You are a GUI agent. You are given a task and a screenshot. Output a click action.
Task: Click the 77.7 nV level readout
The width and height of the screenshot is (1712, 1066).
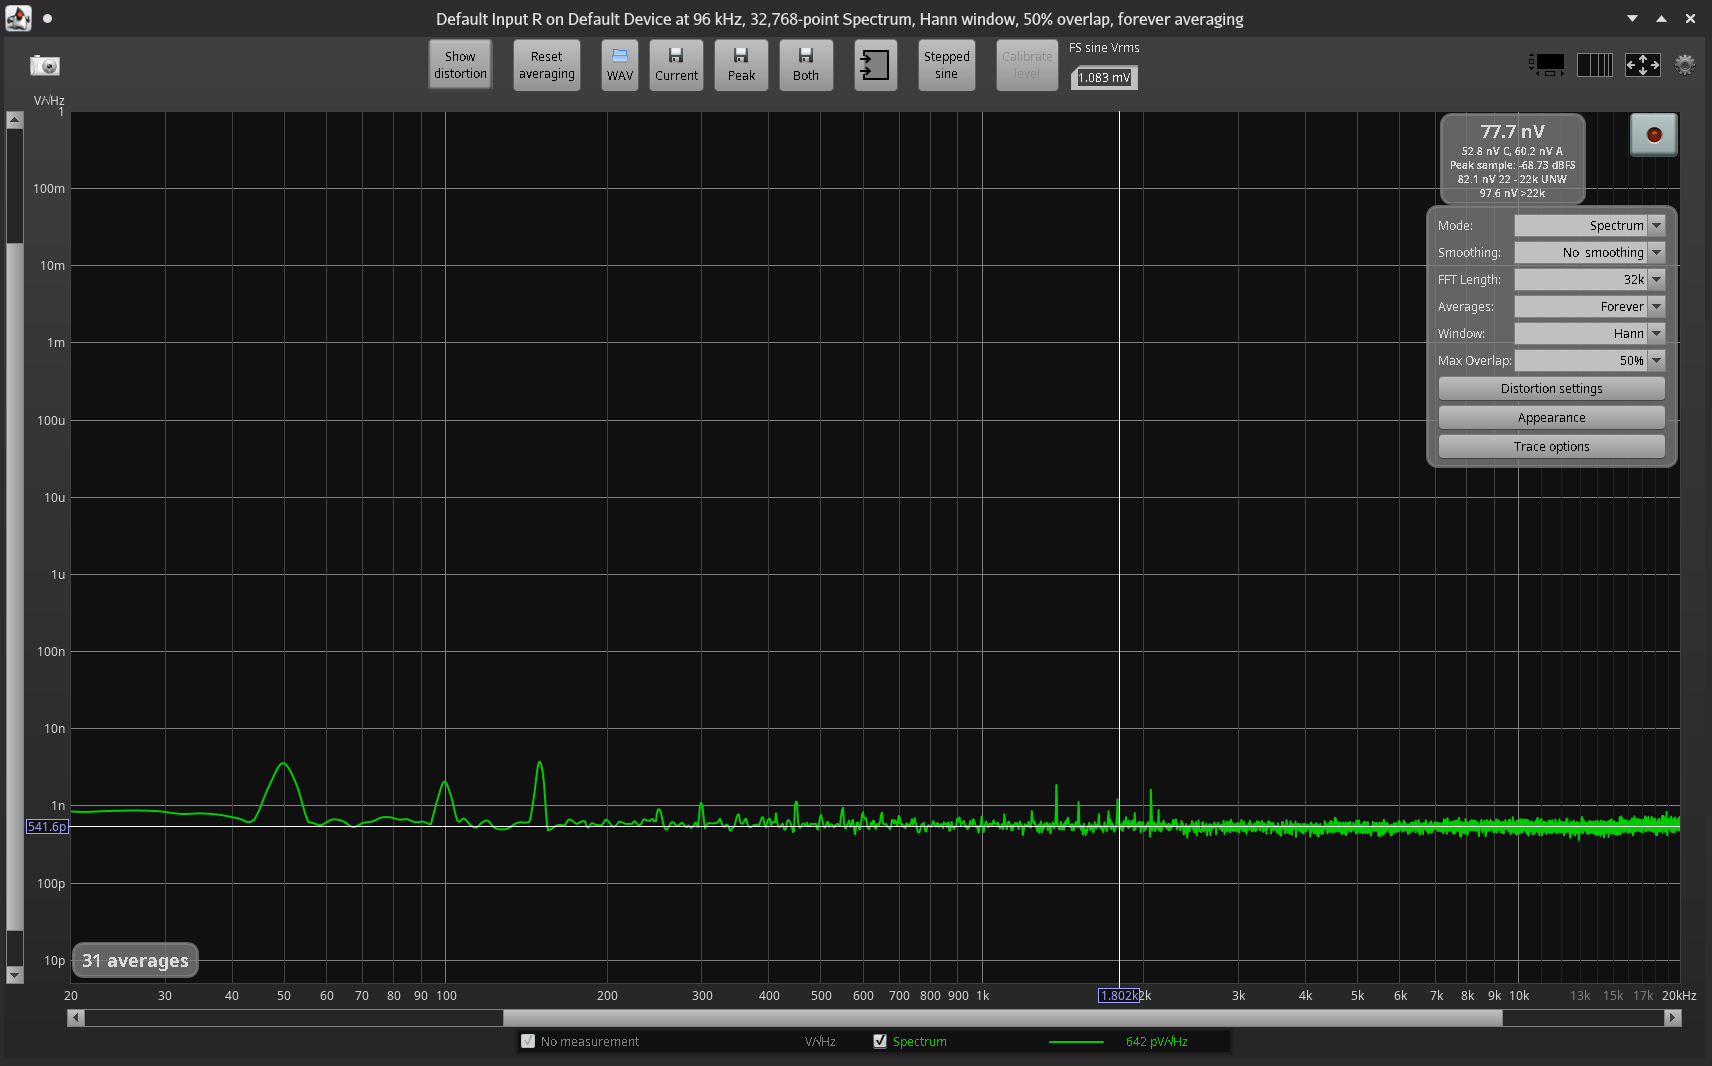pos(1512,132)
